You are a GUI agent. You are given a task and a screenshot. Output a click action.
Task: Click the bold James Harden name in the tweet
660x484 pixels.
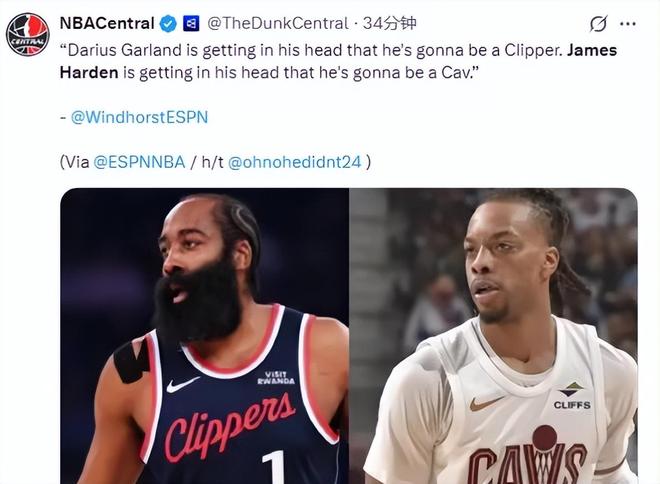point(592,50)
